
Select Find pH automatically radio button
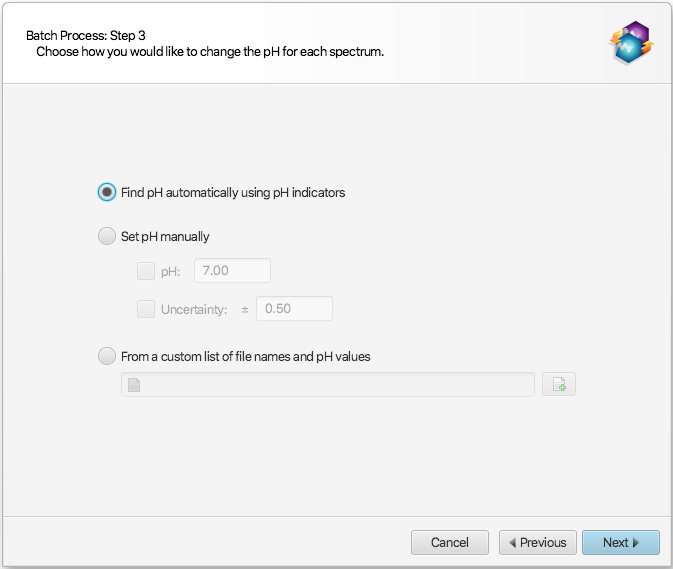point(107,192)
